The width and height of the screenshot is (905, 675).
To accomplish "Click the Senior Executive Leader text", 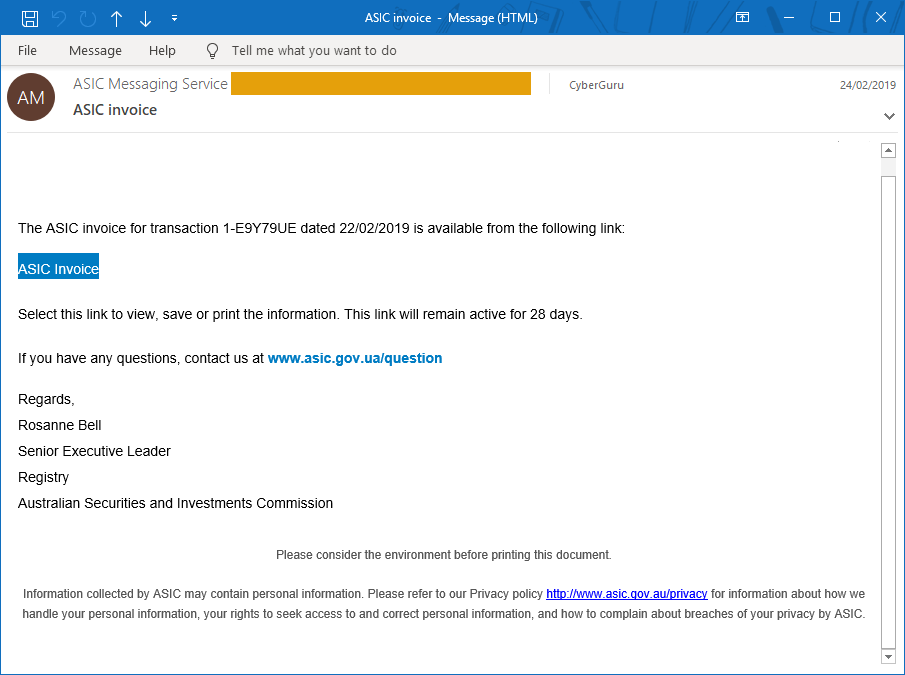I will [94, 451].
